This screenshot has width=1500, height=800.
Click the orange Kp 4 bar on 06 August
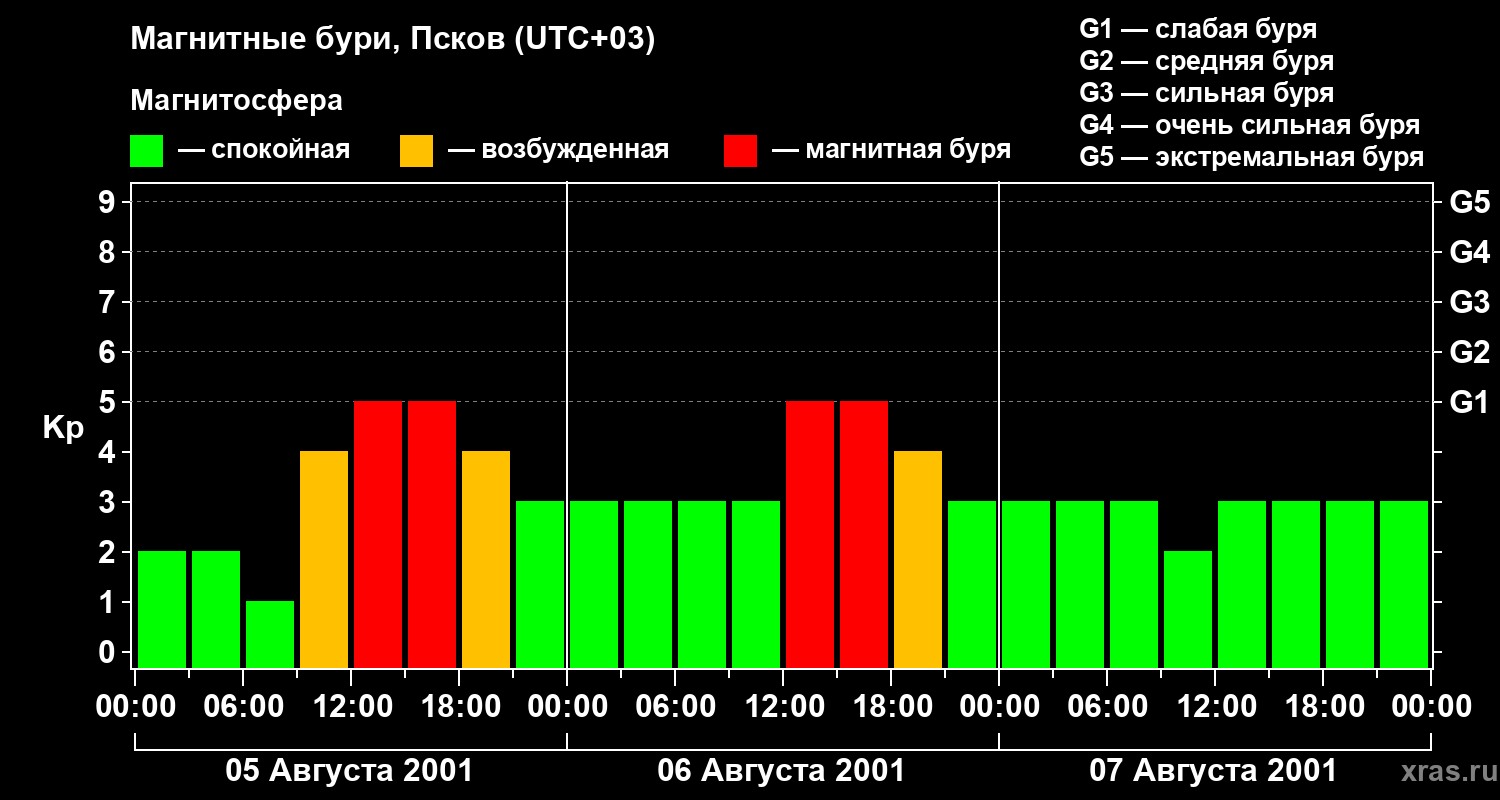pos(918,559)
